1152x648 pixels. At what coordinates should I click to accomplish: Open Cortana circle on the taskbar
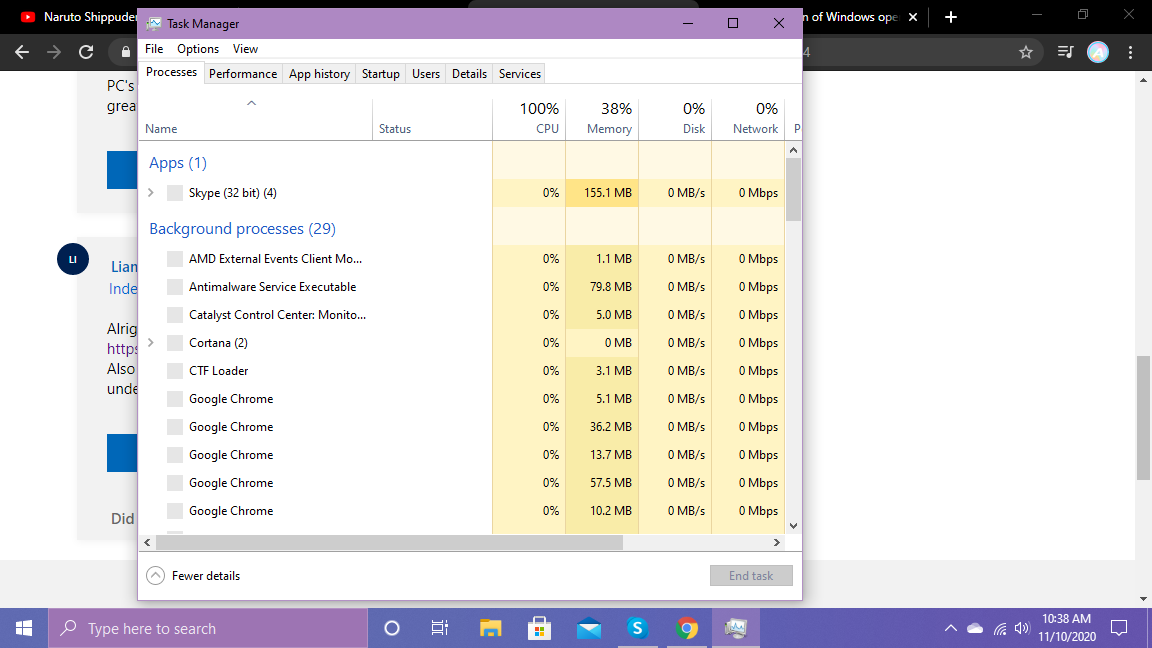tap(392, 628)
